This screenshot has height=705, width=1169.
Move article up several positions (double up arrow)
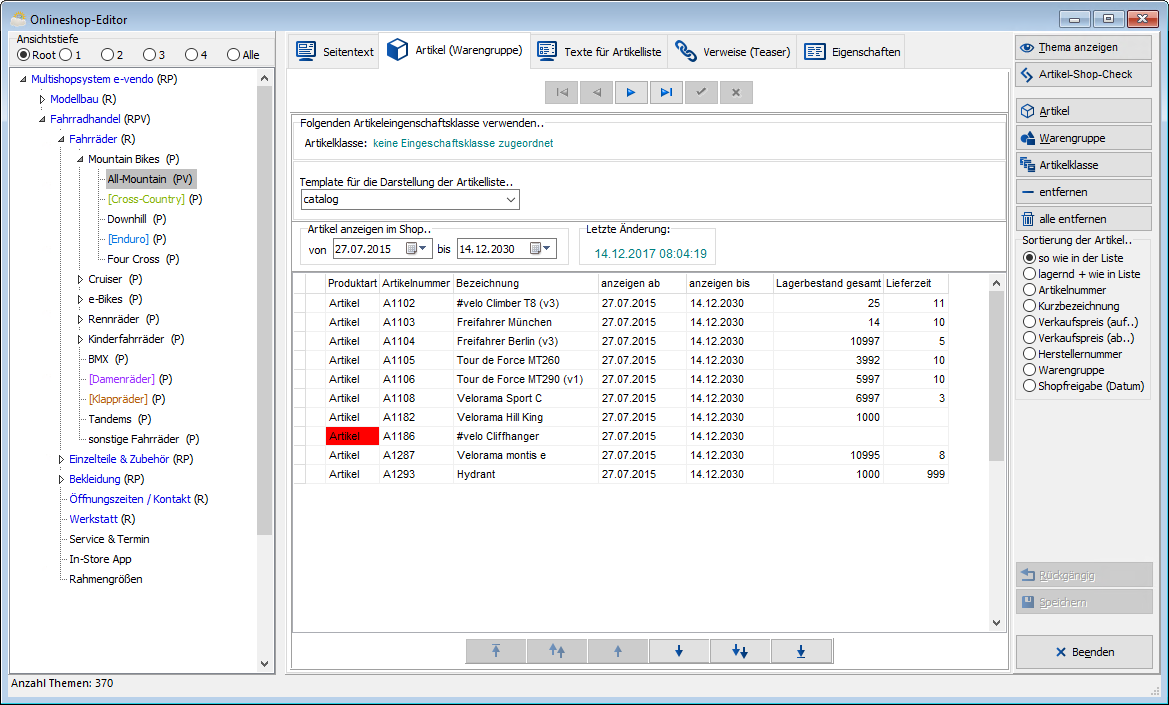coord(557,651)
